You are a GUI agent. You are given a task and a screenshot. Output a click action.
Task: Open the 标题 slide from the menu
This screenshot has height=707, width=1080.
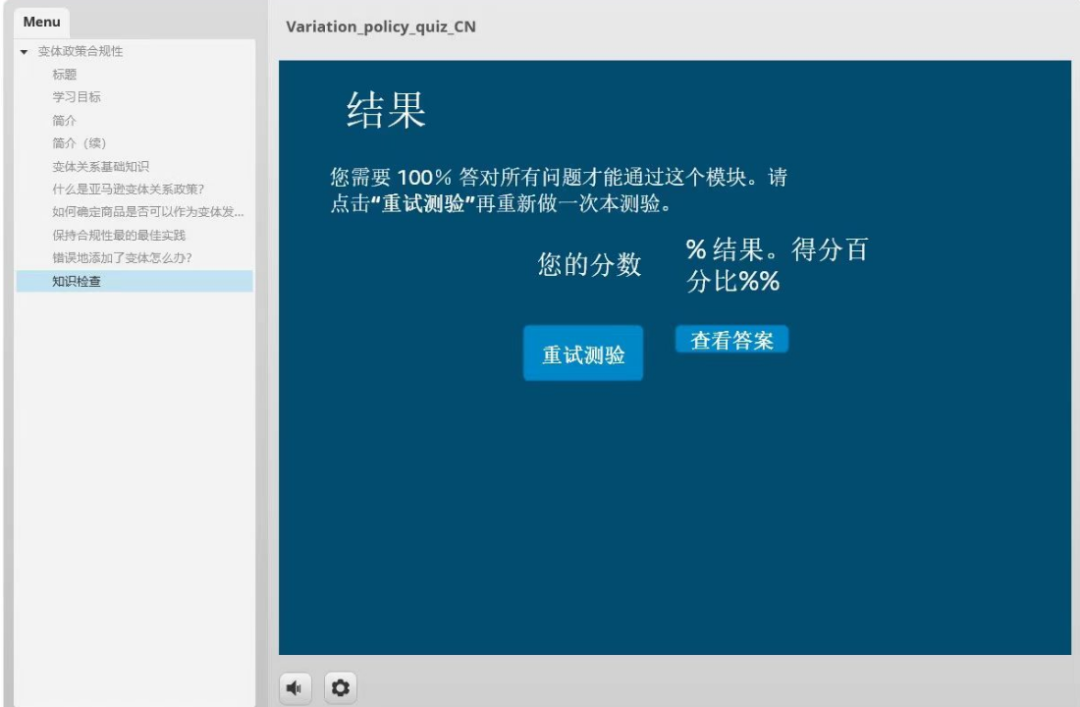(x=64, y=74)
